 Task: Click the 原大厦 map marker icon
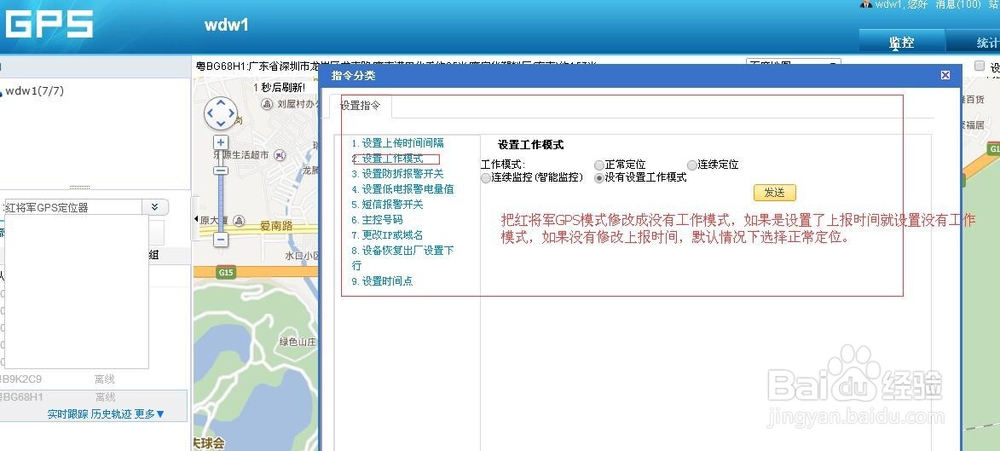coord(239,221)
